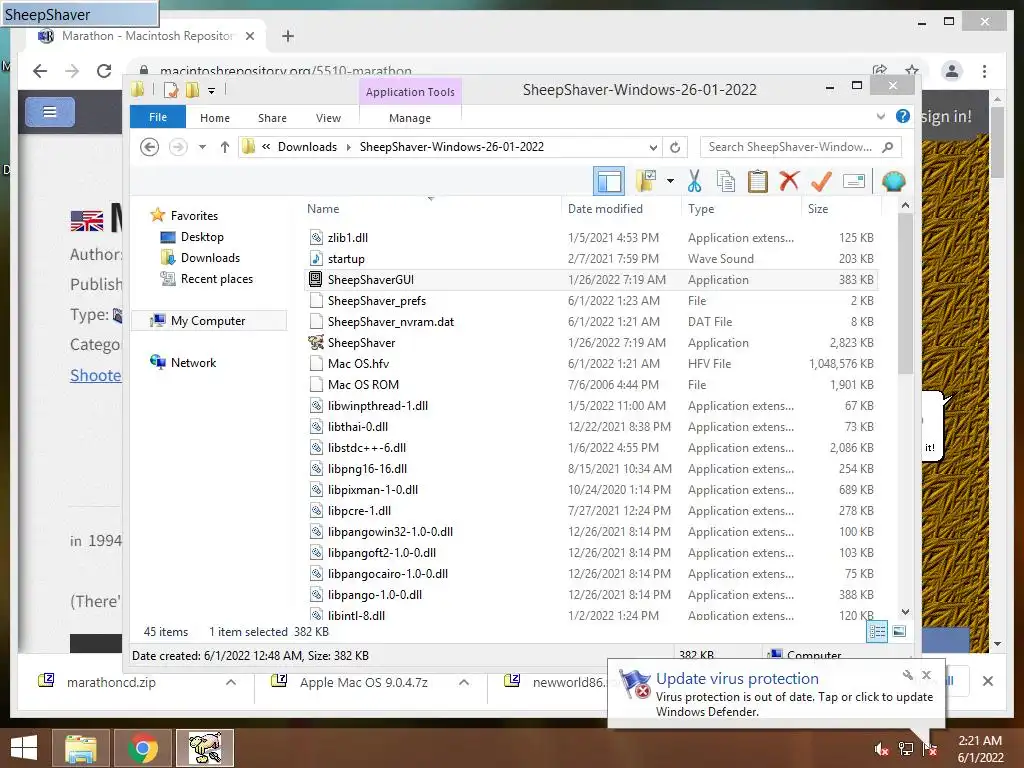The height and width of the screenshot is (768, 1024).
Task: Open File Explorer from taskbar
Action: coord(81,748)
